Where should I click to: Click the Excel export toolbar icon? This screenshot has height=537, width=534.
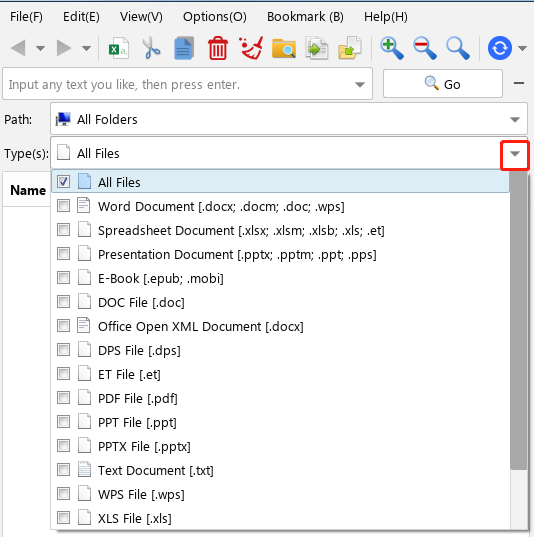(119, 48)
